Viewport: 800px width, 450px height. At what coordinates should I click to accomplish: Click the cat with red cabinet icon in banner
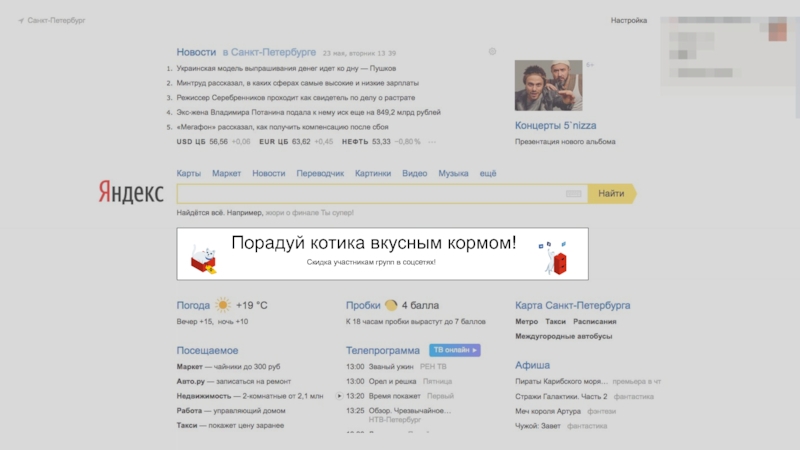554,258
